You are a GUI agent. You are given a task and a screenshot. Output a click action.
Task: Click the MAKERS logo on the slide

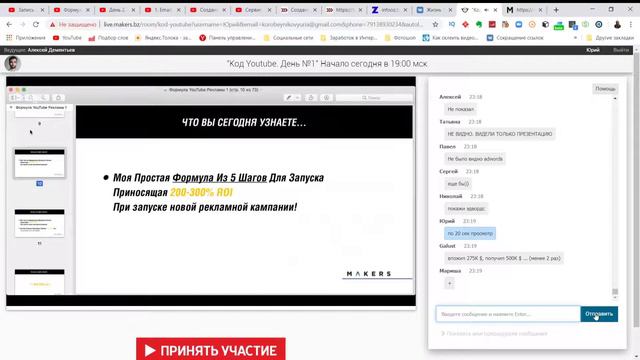pyautogui.click(x=369, y=274)
